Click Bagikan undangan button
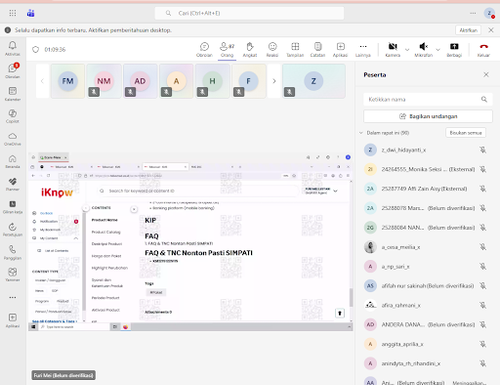Viewport: 500px width, 385px height. pyautogui.click(x=428, y=116)
